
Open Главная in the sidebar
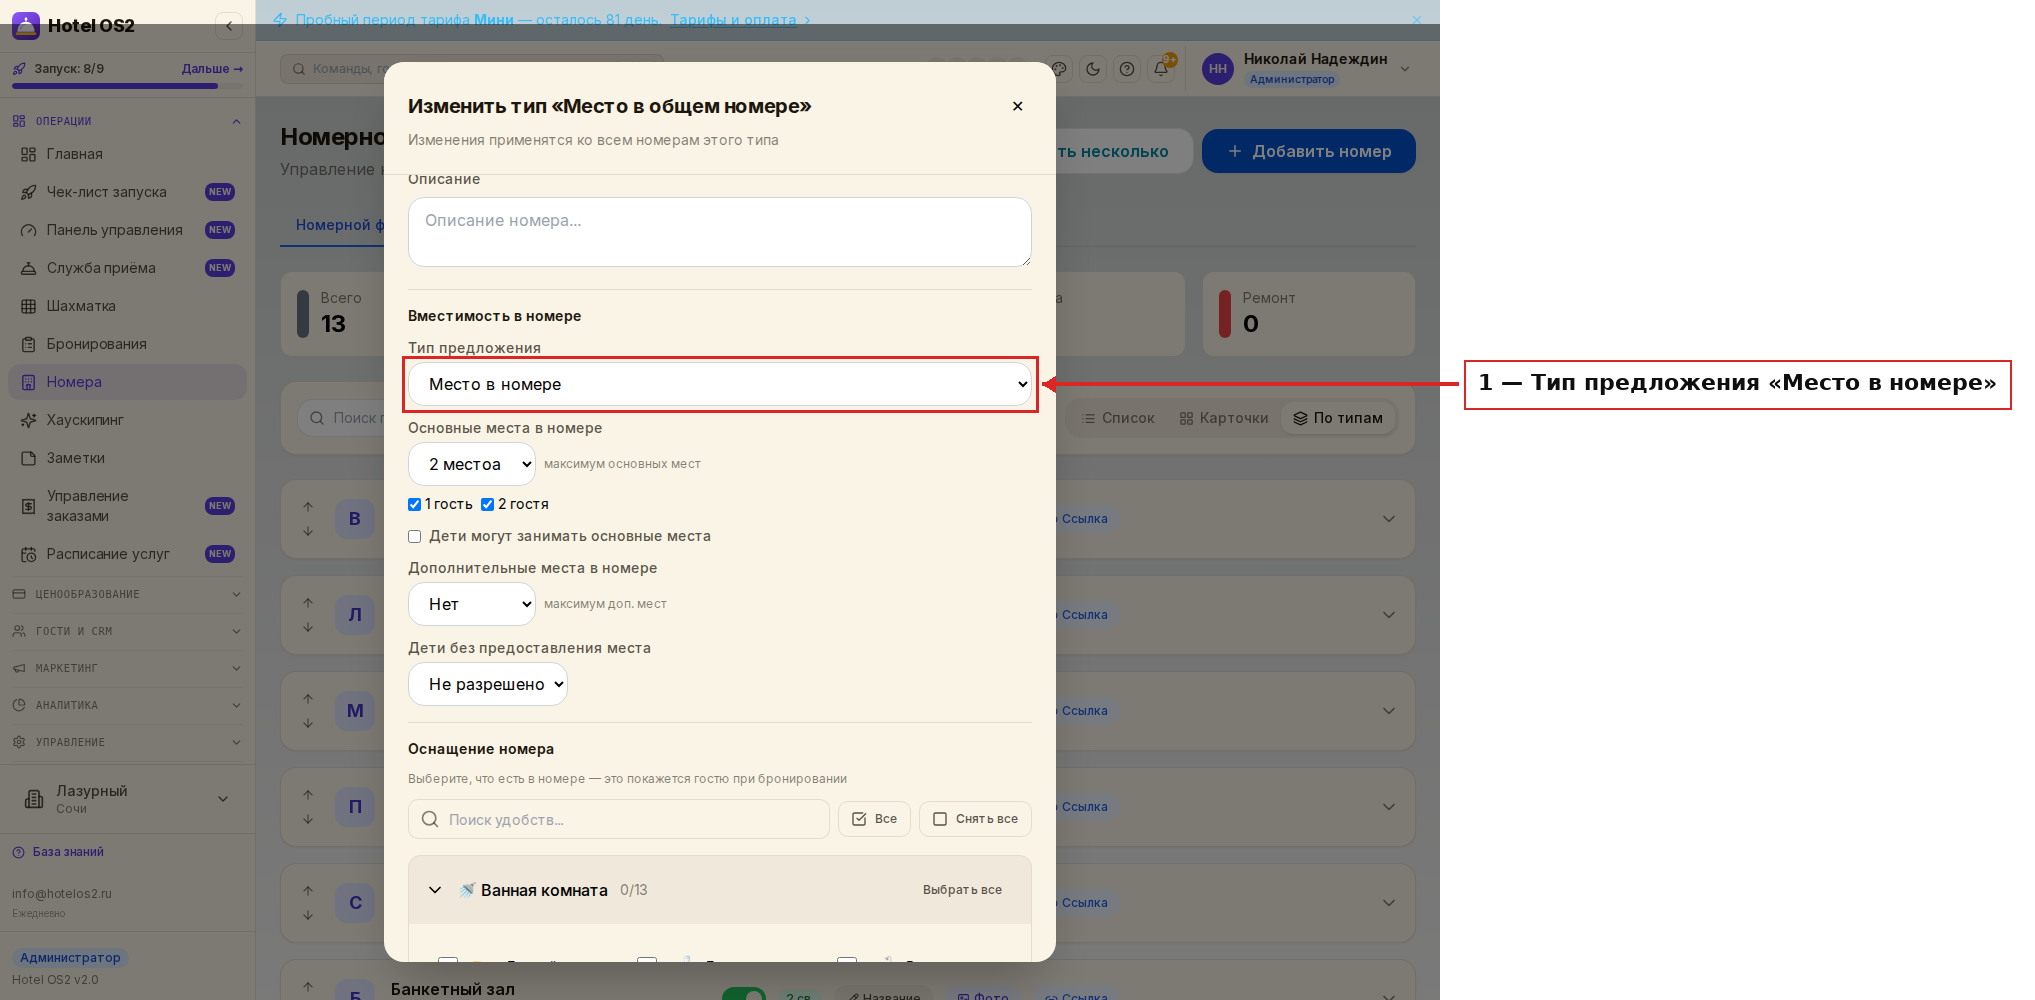(127, 154)
